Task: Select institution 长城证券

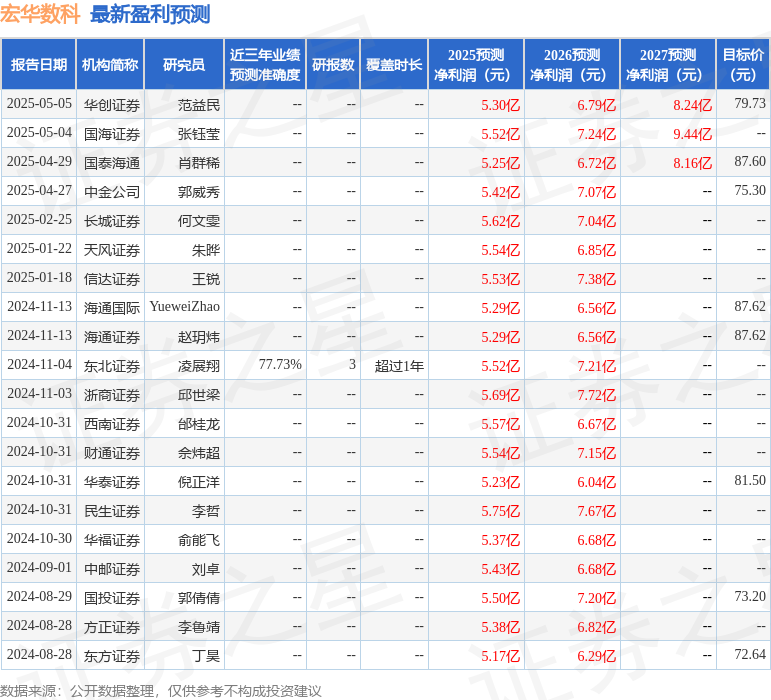Action: point(112,221)
